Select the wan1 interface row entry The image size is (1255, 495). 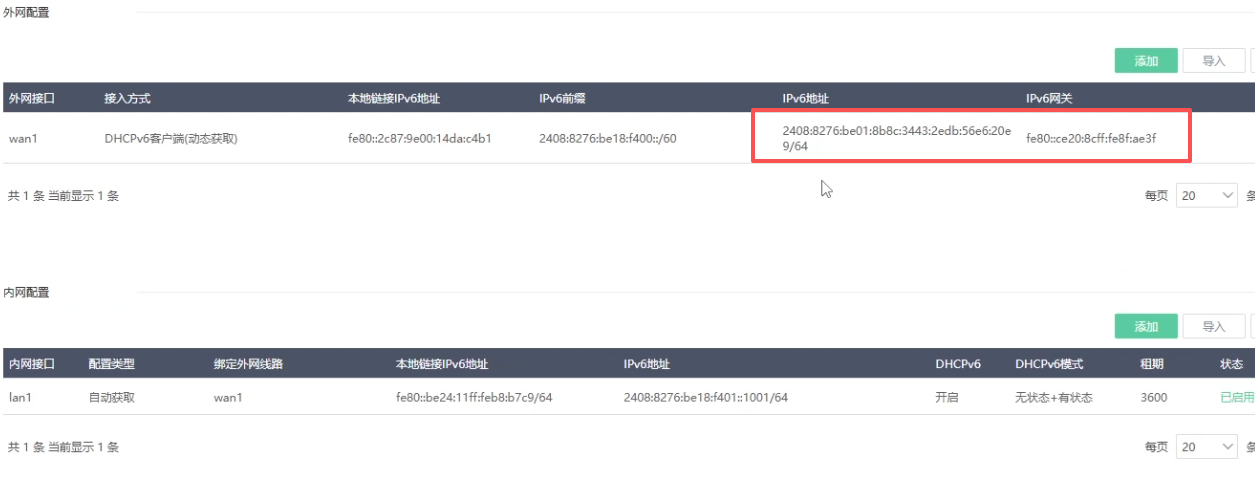(x=23, y=139)
